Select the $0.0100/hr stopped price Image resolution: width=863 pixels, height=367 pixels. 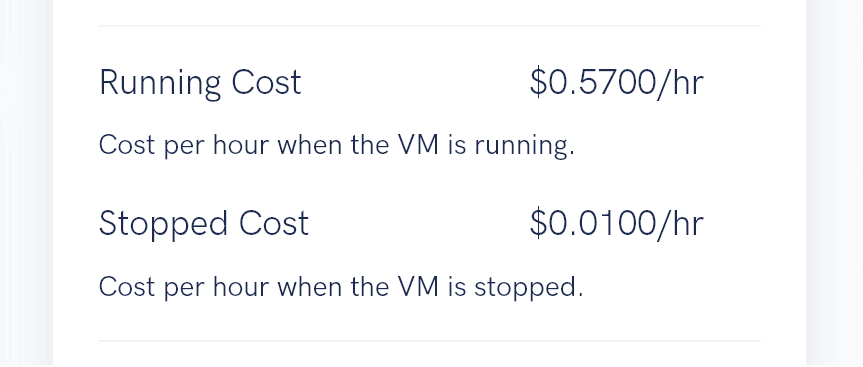coord(616,223)
